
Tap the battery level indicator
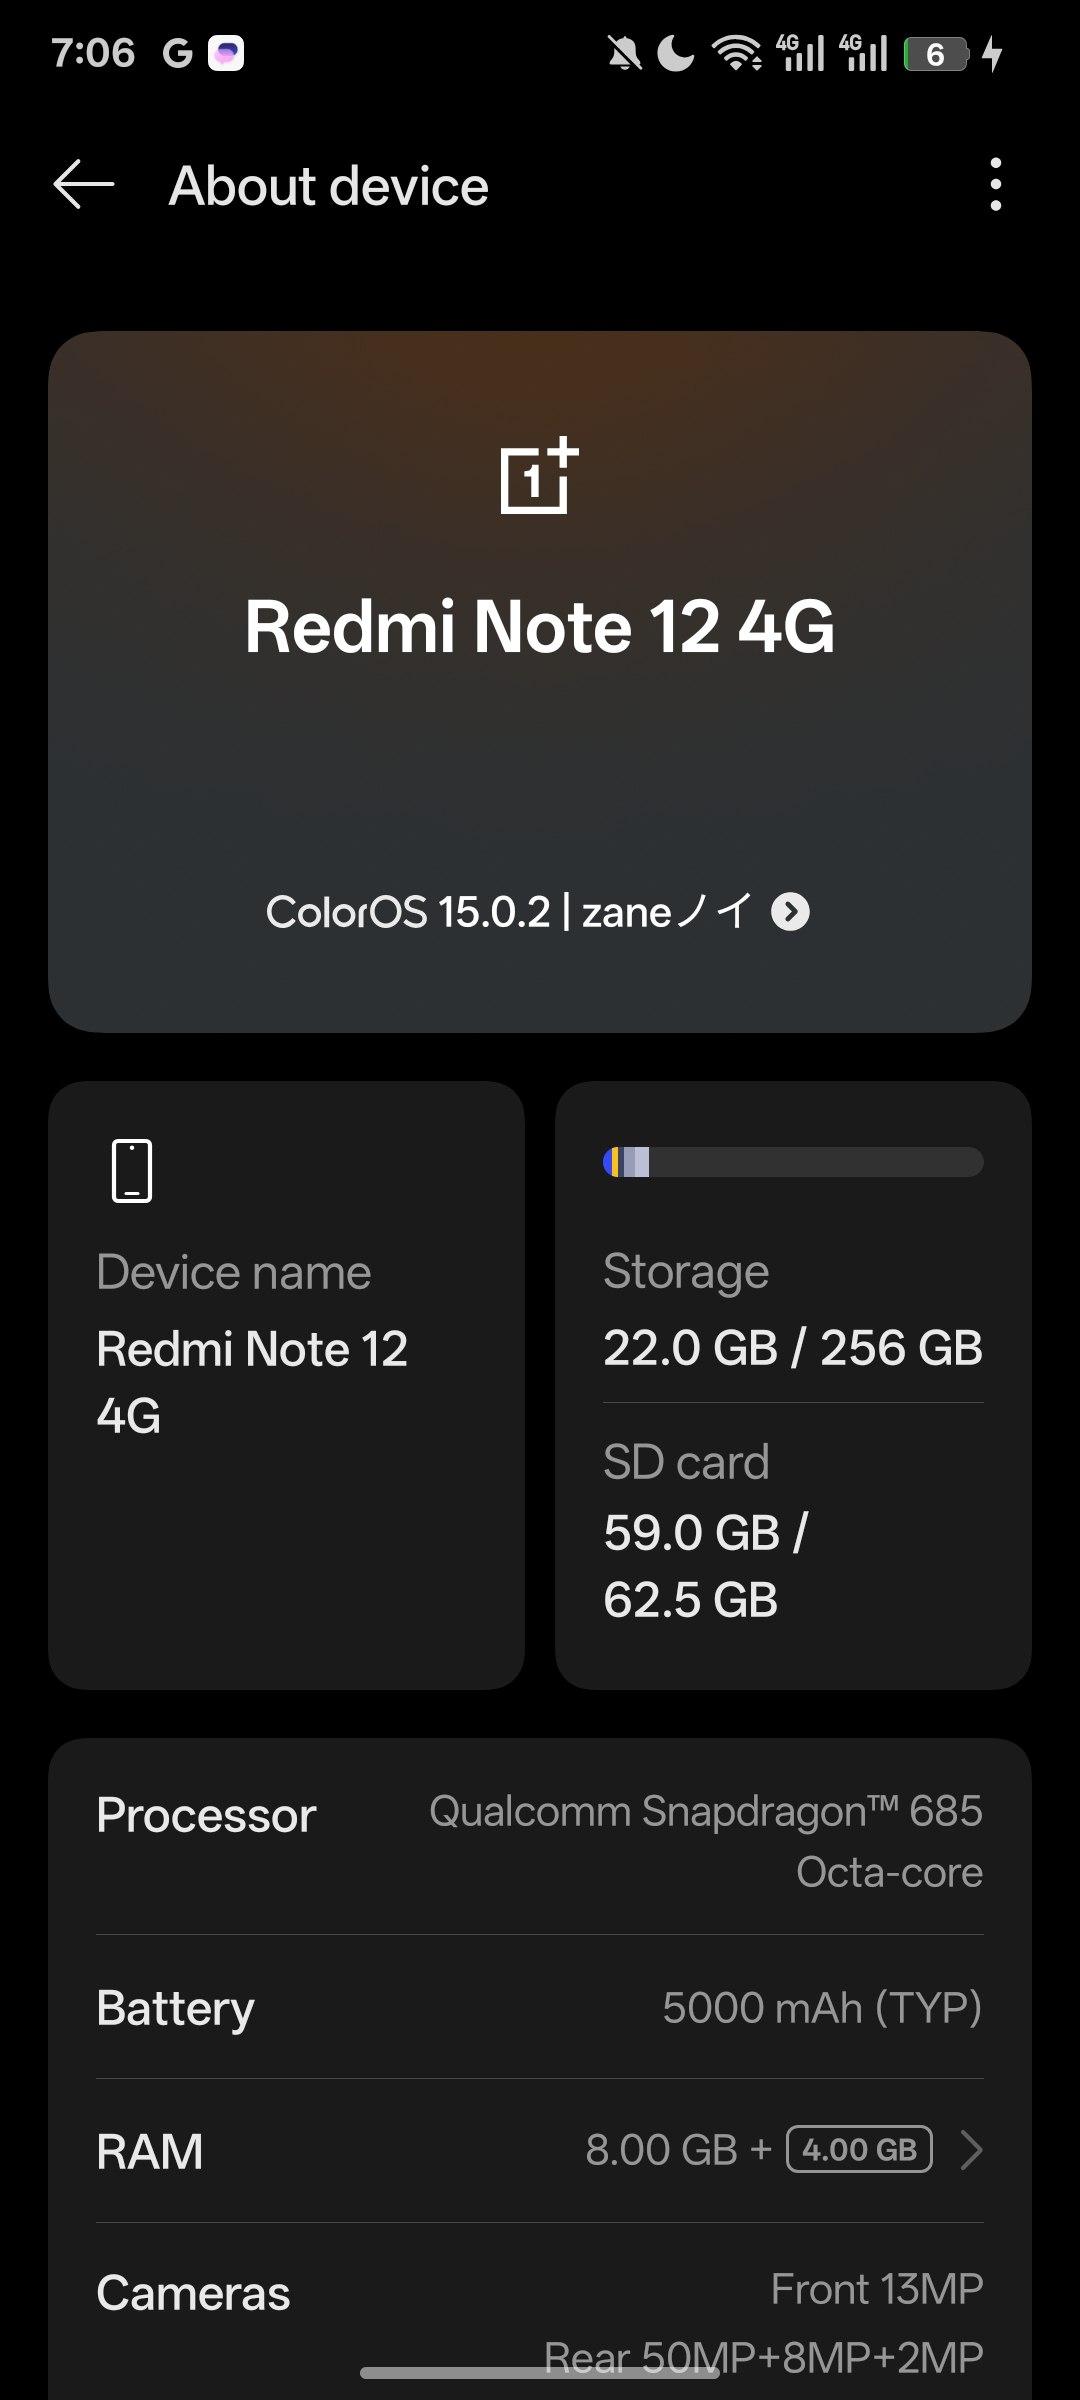tap(936, 54)
